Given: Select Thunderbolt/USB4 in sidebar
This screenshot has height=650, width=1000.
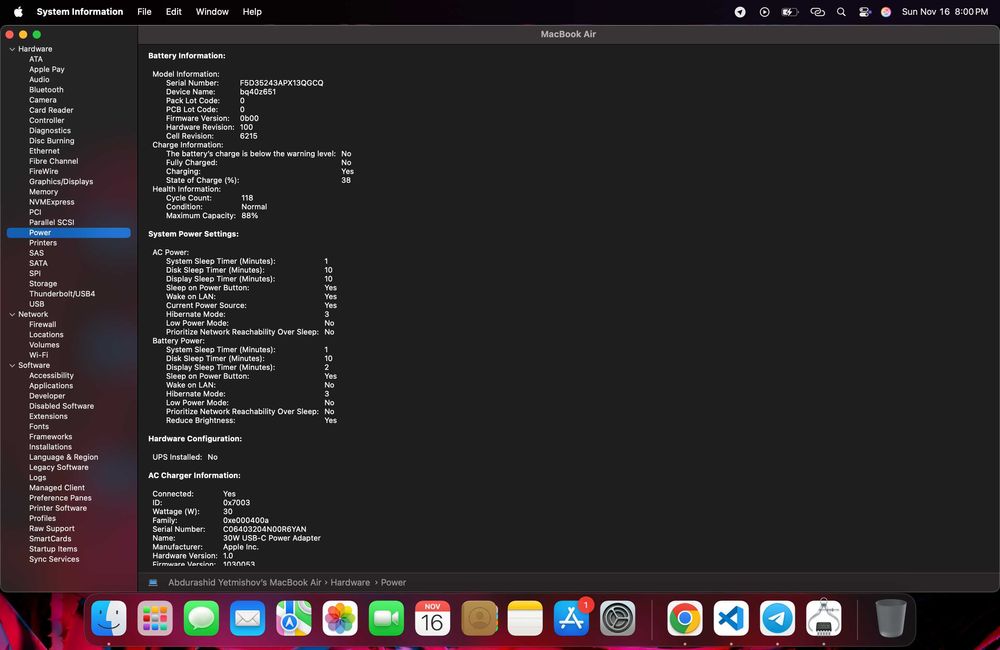Looking at the screenshot, I should (x=62, y=294).
